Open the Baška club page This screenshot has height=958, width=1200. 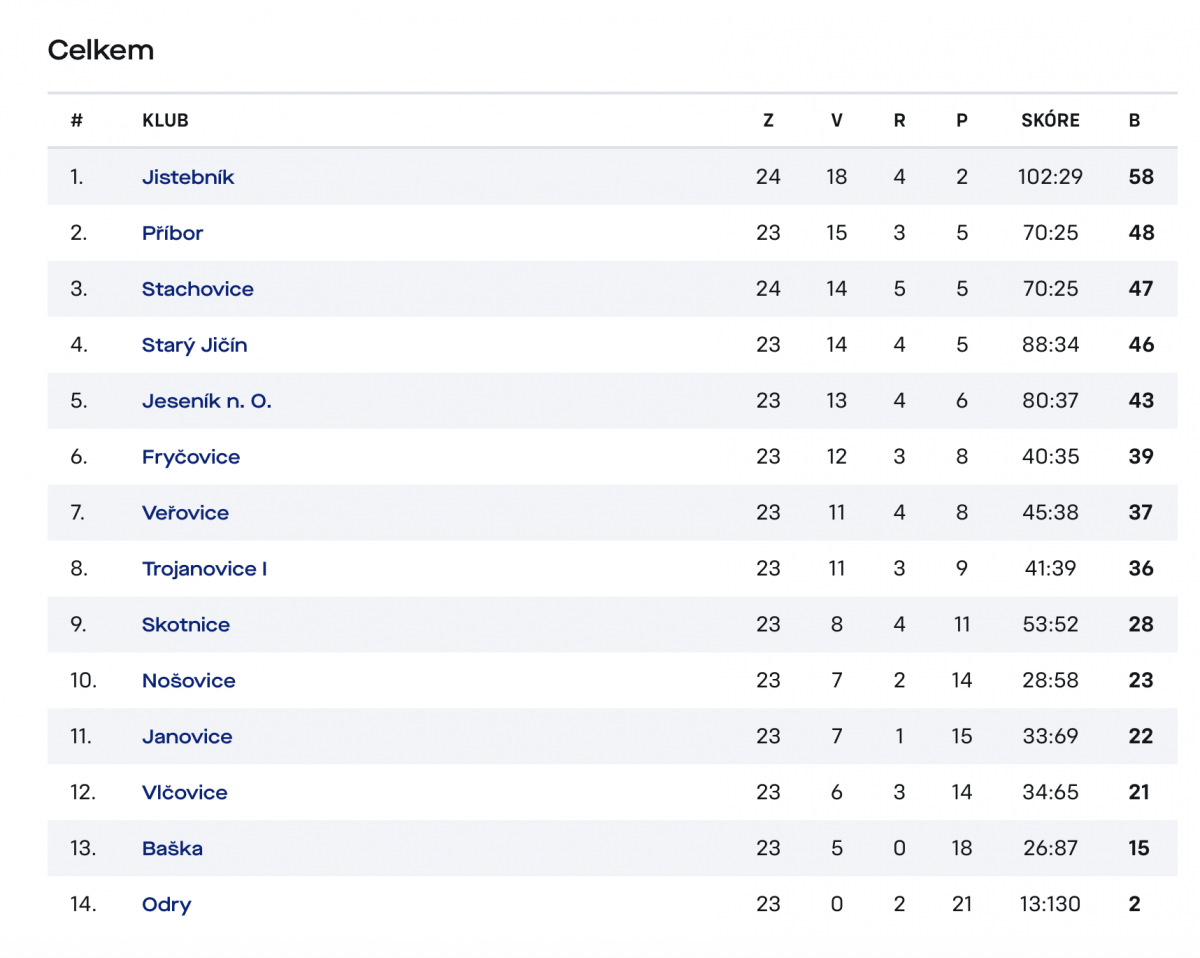172,849
